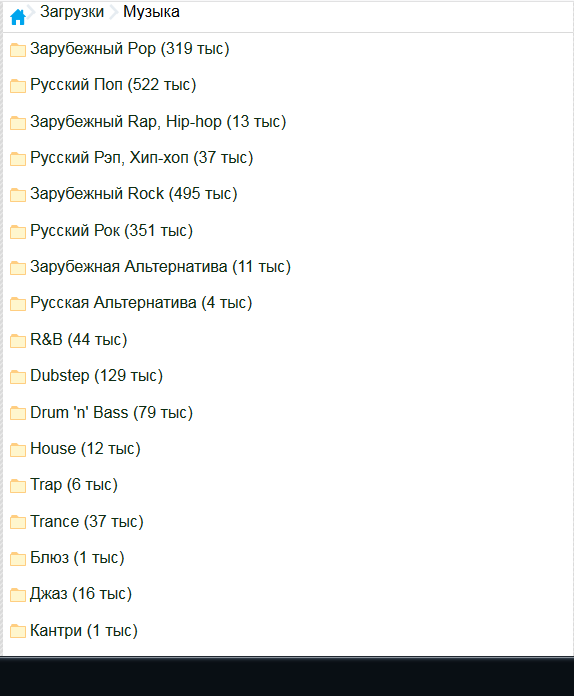The width and height of the screenshot is (574, 696).
Task: Click the blue home icon in breadcrumb
Action: click(18, 17)
